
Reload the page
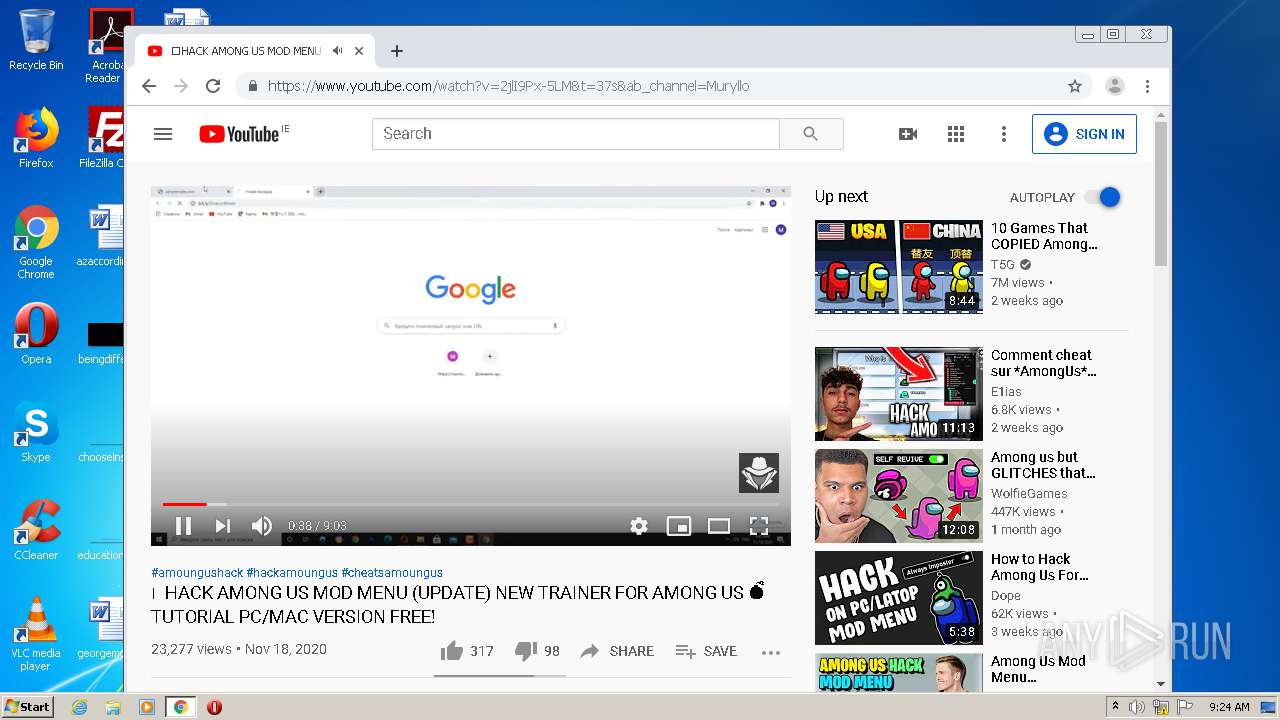(x=213, y=86)
